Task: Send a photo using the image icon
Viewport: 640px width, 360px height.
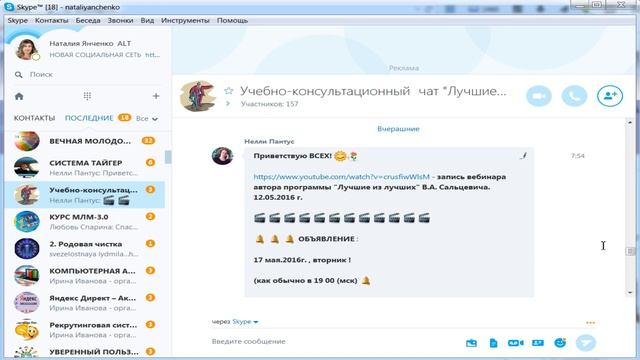Action: [471, 343]
